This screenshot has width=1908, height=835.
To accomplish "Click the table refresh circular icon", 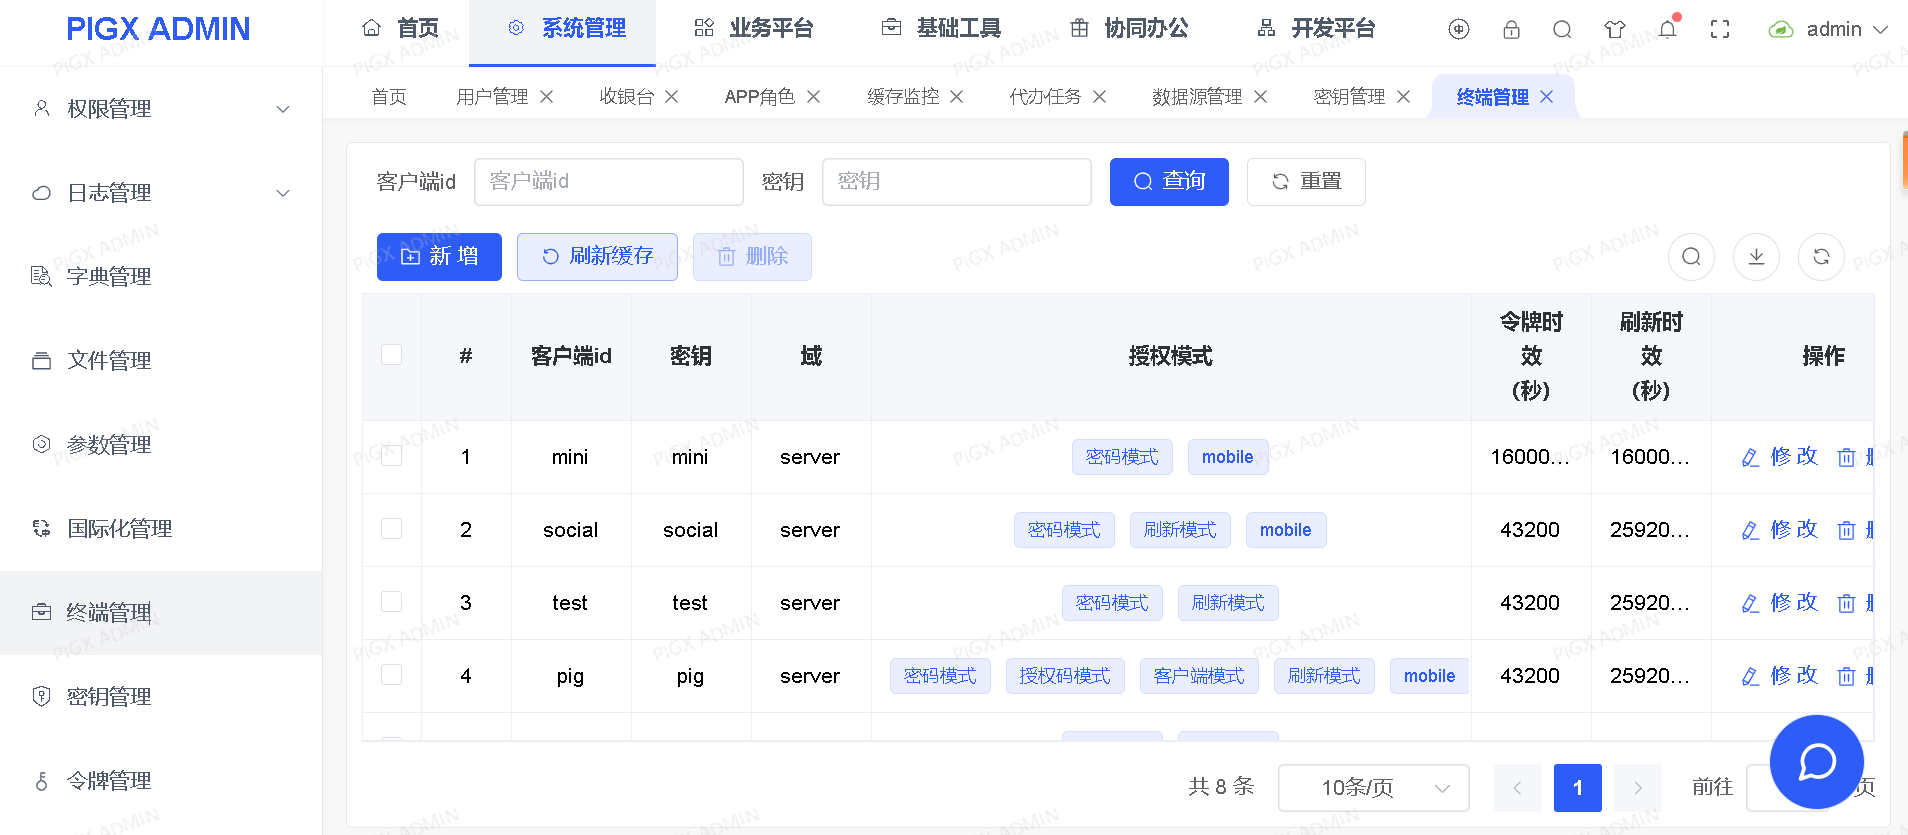I will pyautogui.click(x=1821, y=257).
